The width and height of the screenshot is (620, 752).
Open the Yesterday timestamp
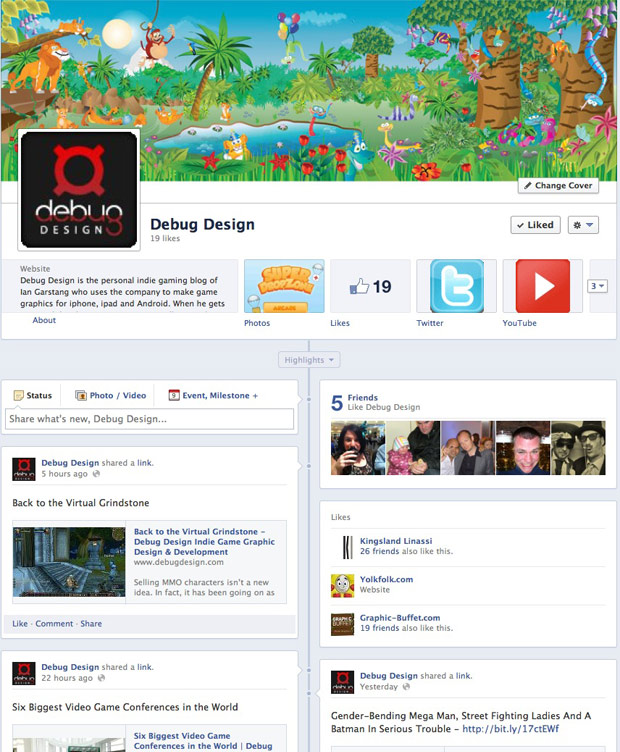click(379, 687)
